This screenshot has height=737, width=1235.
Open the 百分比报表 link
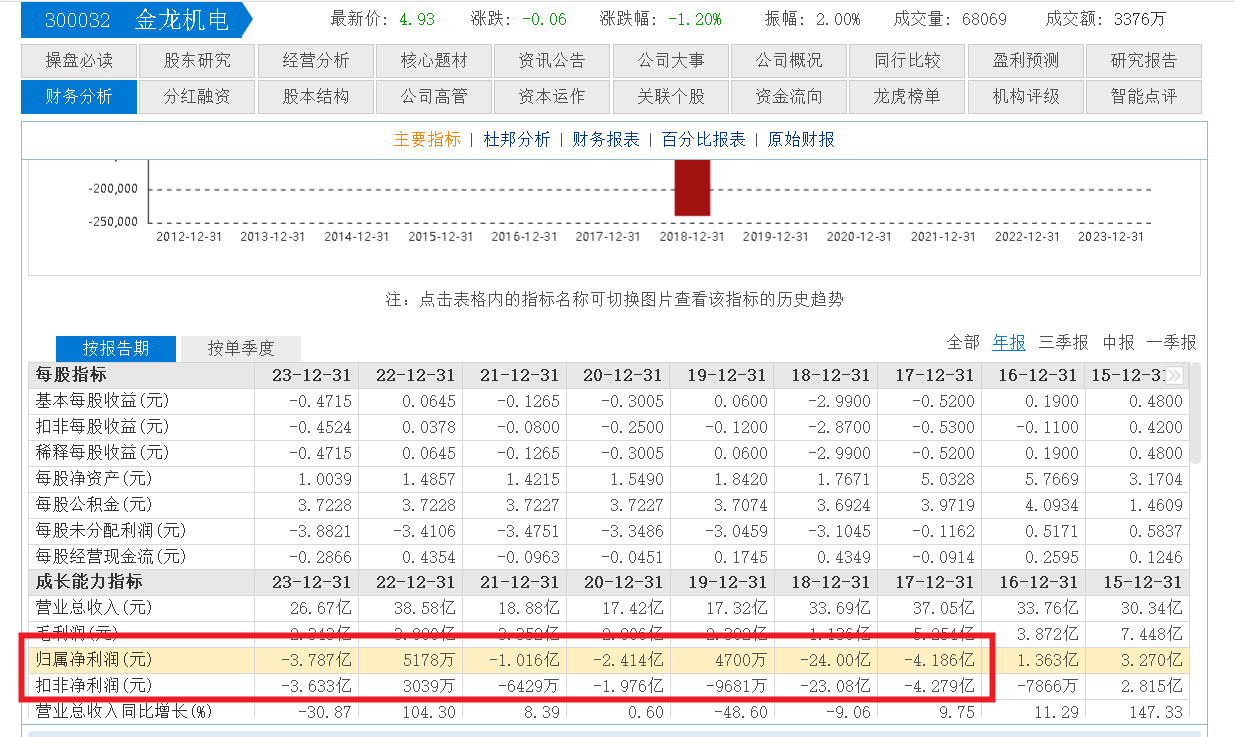click(x=704, y=140)
